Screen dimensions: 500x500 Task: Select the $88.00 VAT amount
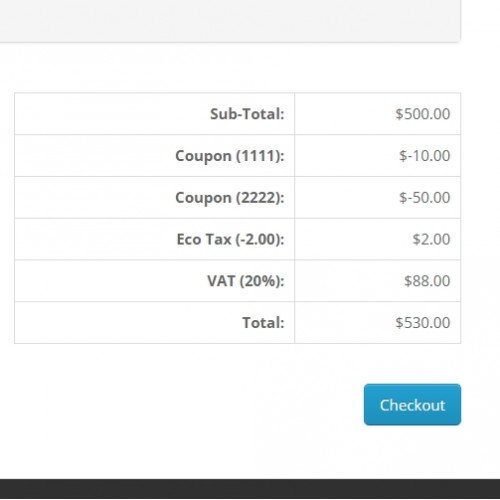pyautogui.click(x=427, y=281)
